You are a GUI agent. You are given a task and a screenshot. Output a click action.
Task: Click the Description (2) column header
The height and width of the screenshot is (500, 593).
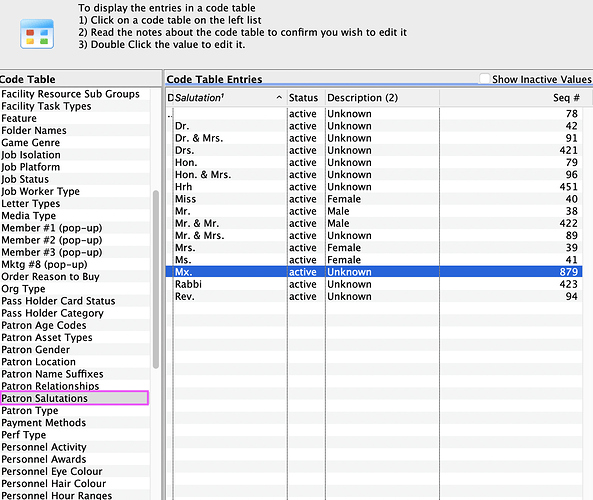click(x=362, y=98)
